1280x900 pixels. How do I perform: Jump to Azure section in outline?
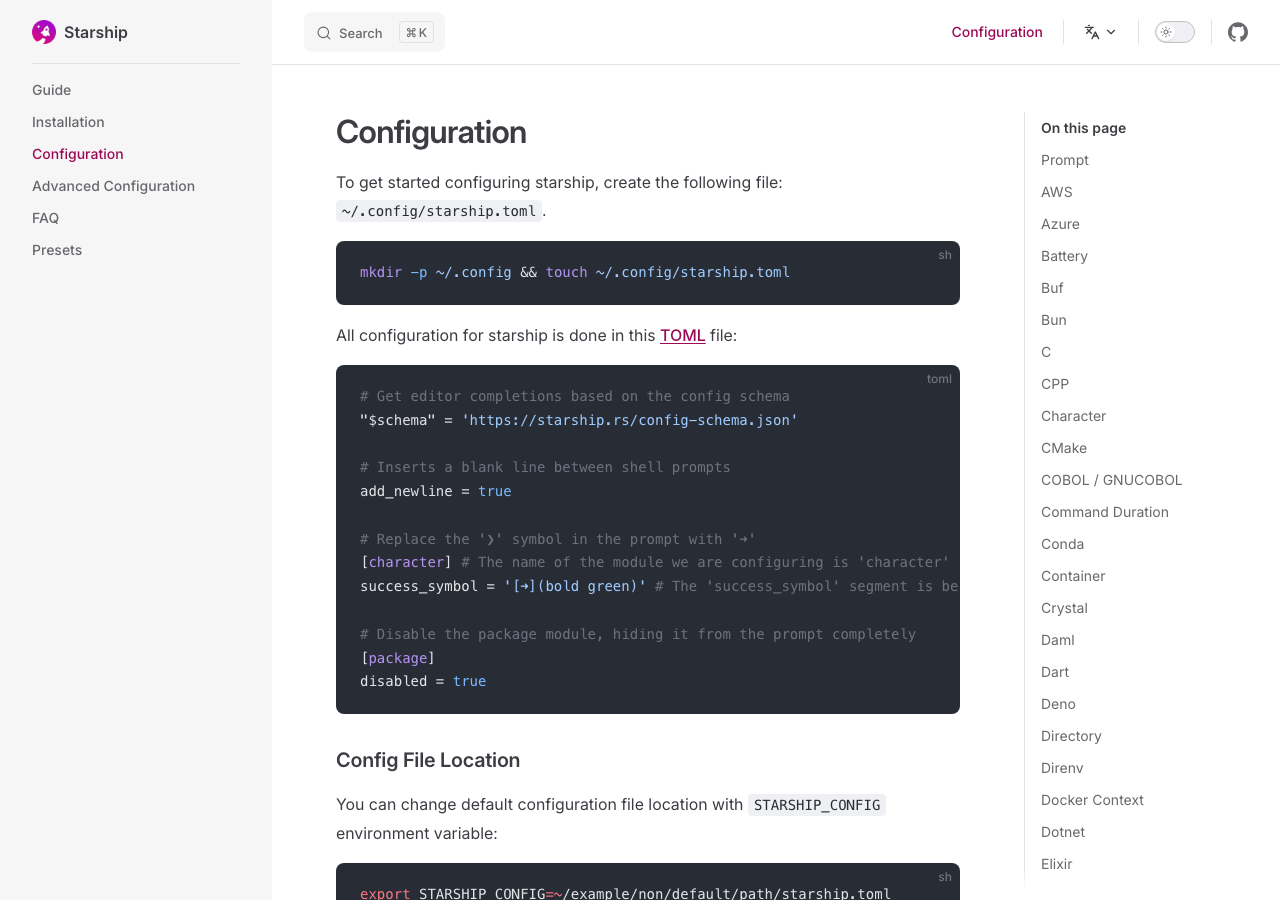pyautogui.click(x=1060, y=224)
